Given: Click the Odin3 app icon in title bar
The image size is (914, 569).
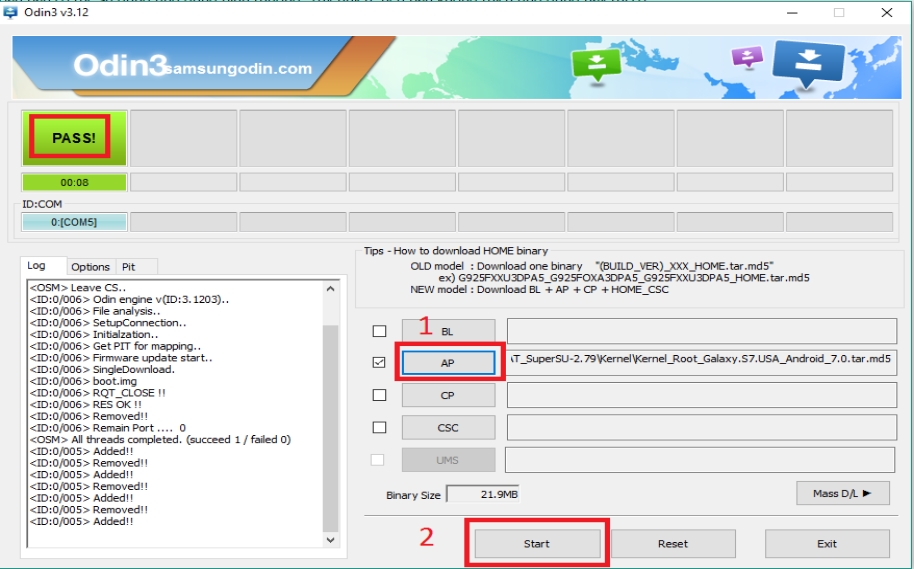Looking at the screenshot, I should [x=10, y=12].
